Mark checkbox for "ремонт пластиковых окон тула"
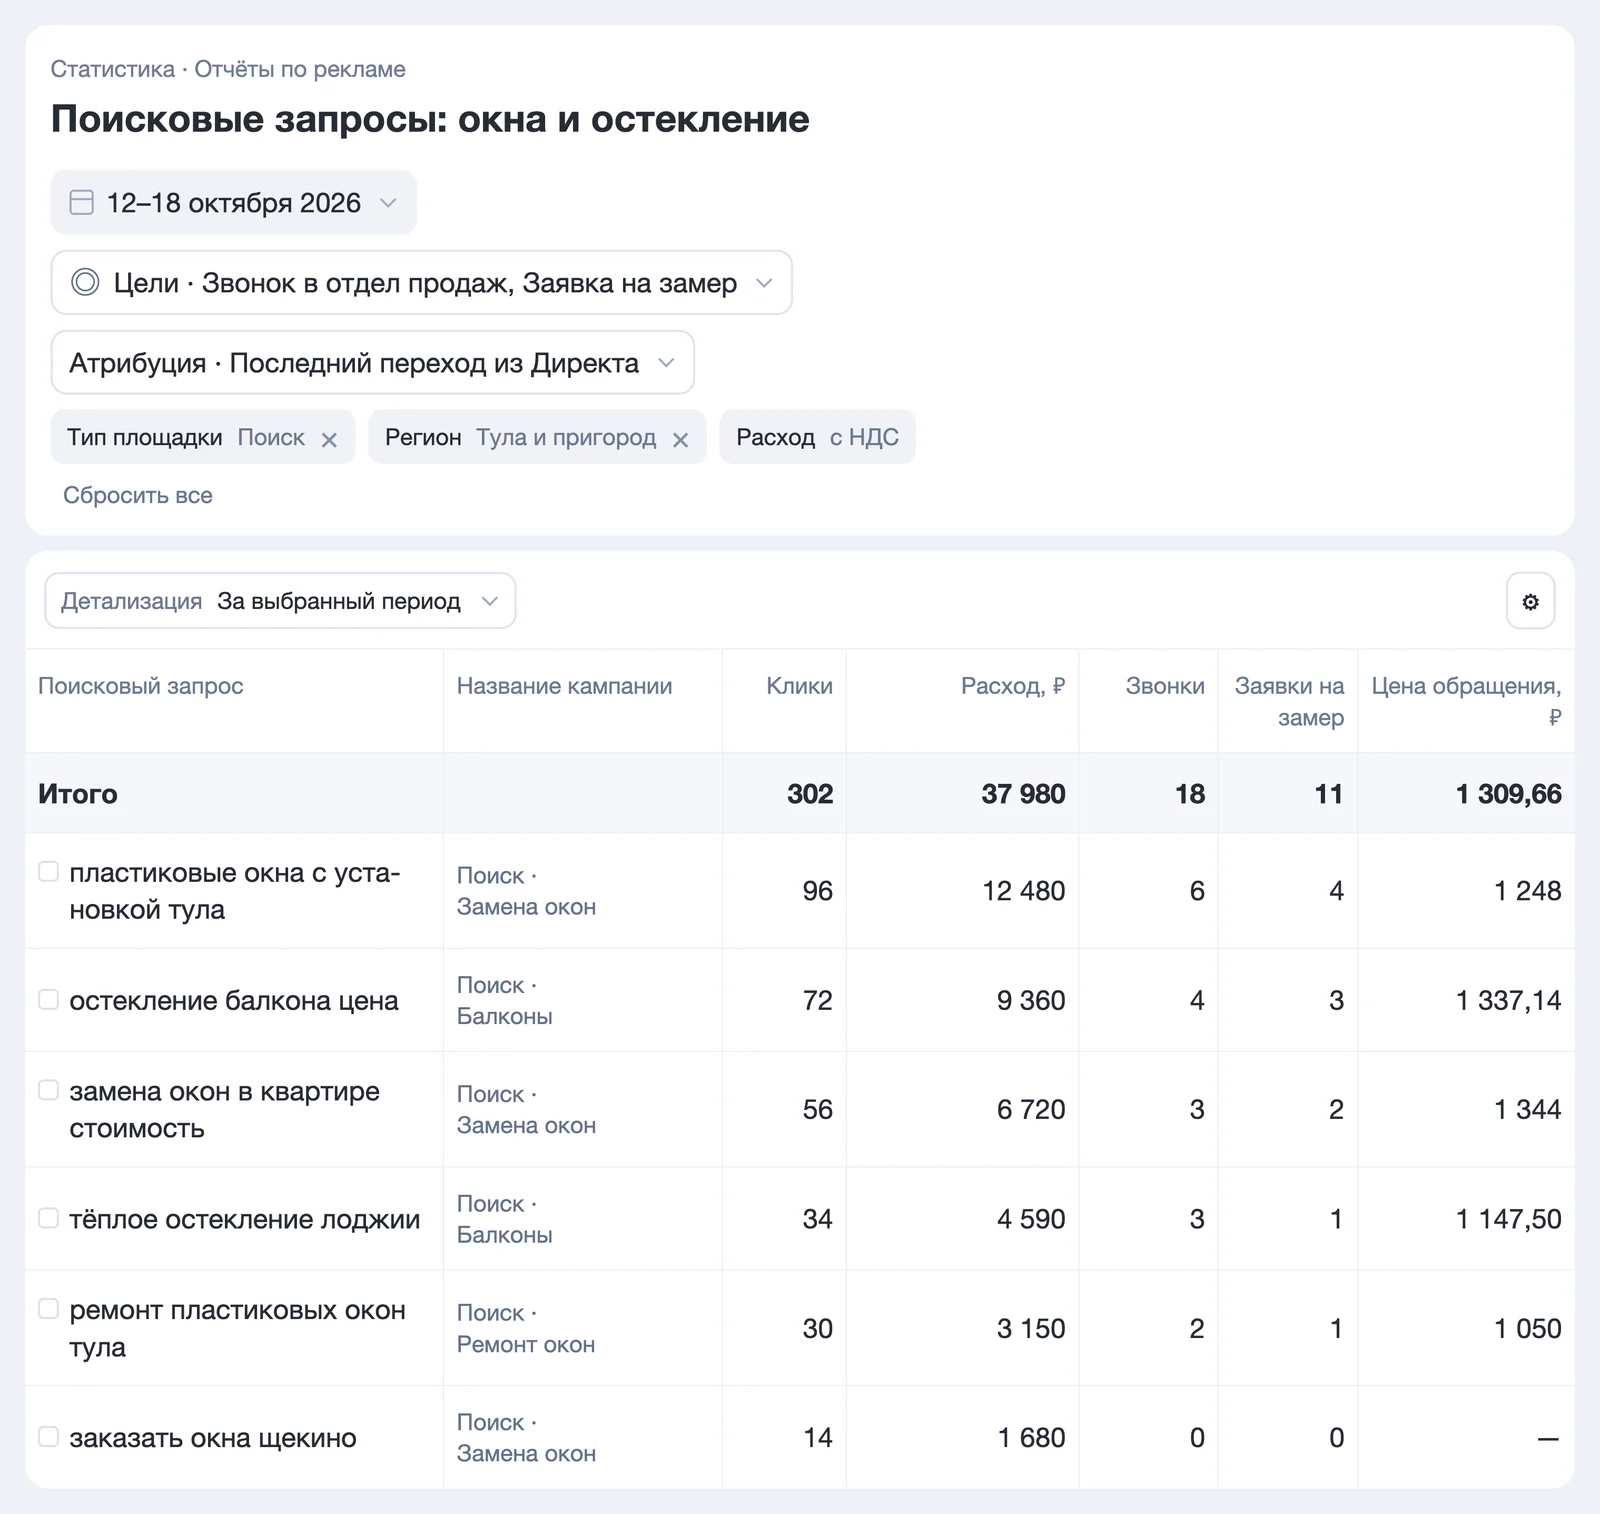This screenshot has width=1600, height=1514. click(x=48, y=1309)
